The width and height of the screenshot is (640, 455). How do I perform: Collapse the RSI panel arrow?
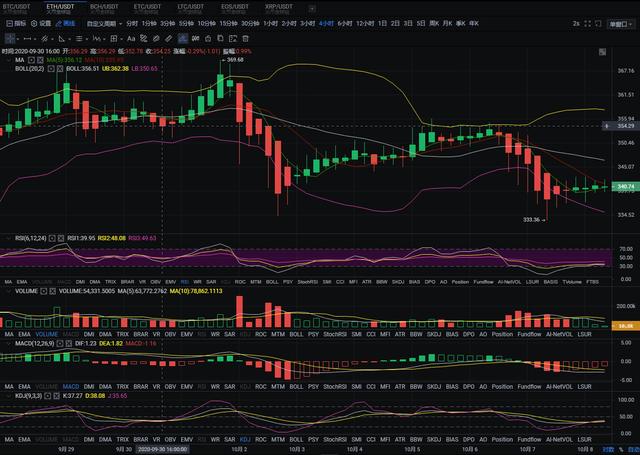click(8, 238)
